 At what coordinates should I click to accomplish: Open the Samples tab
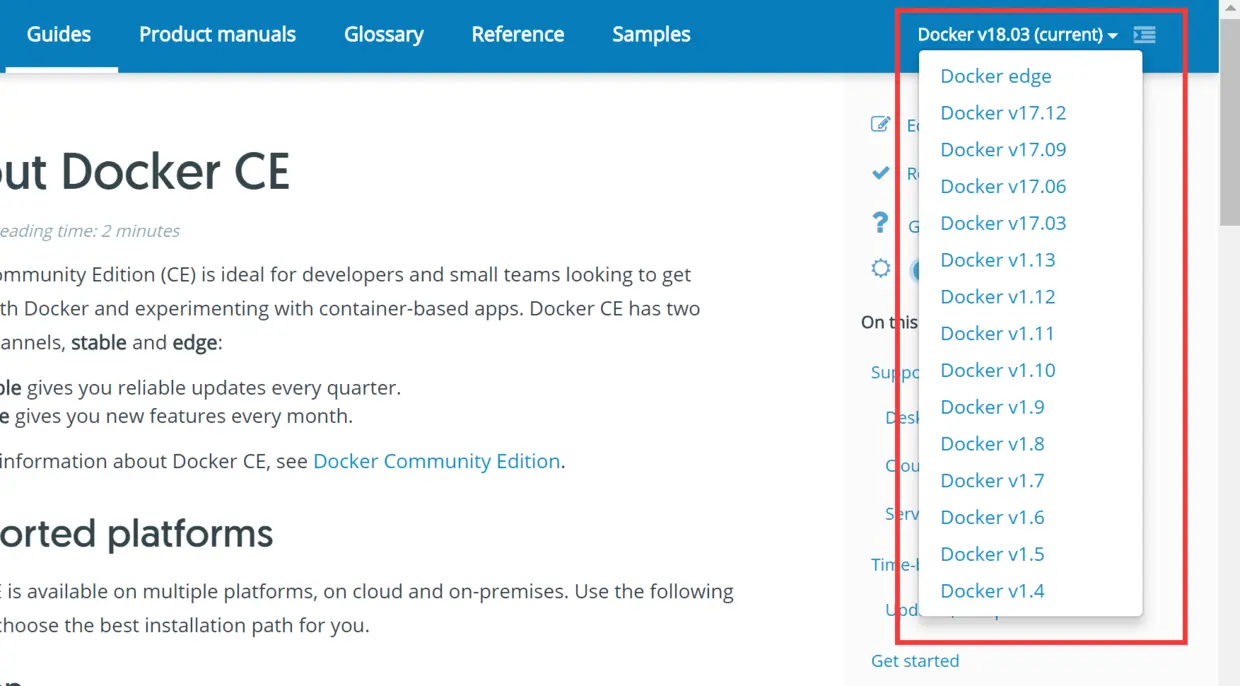click(651, 34)
